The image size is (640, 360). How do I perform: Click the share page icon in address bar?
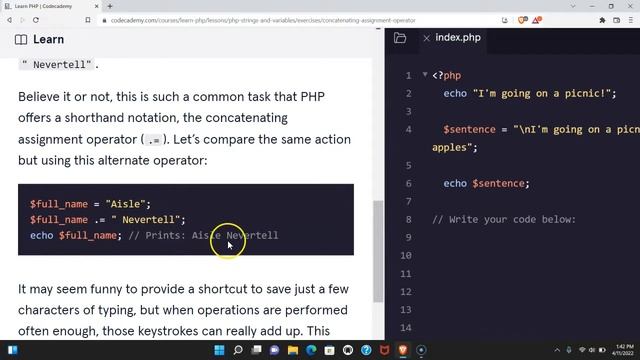pos(505,20)
